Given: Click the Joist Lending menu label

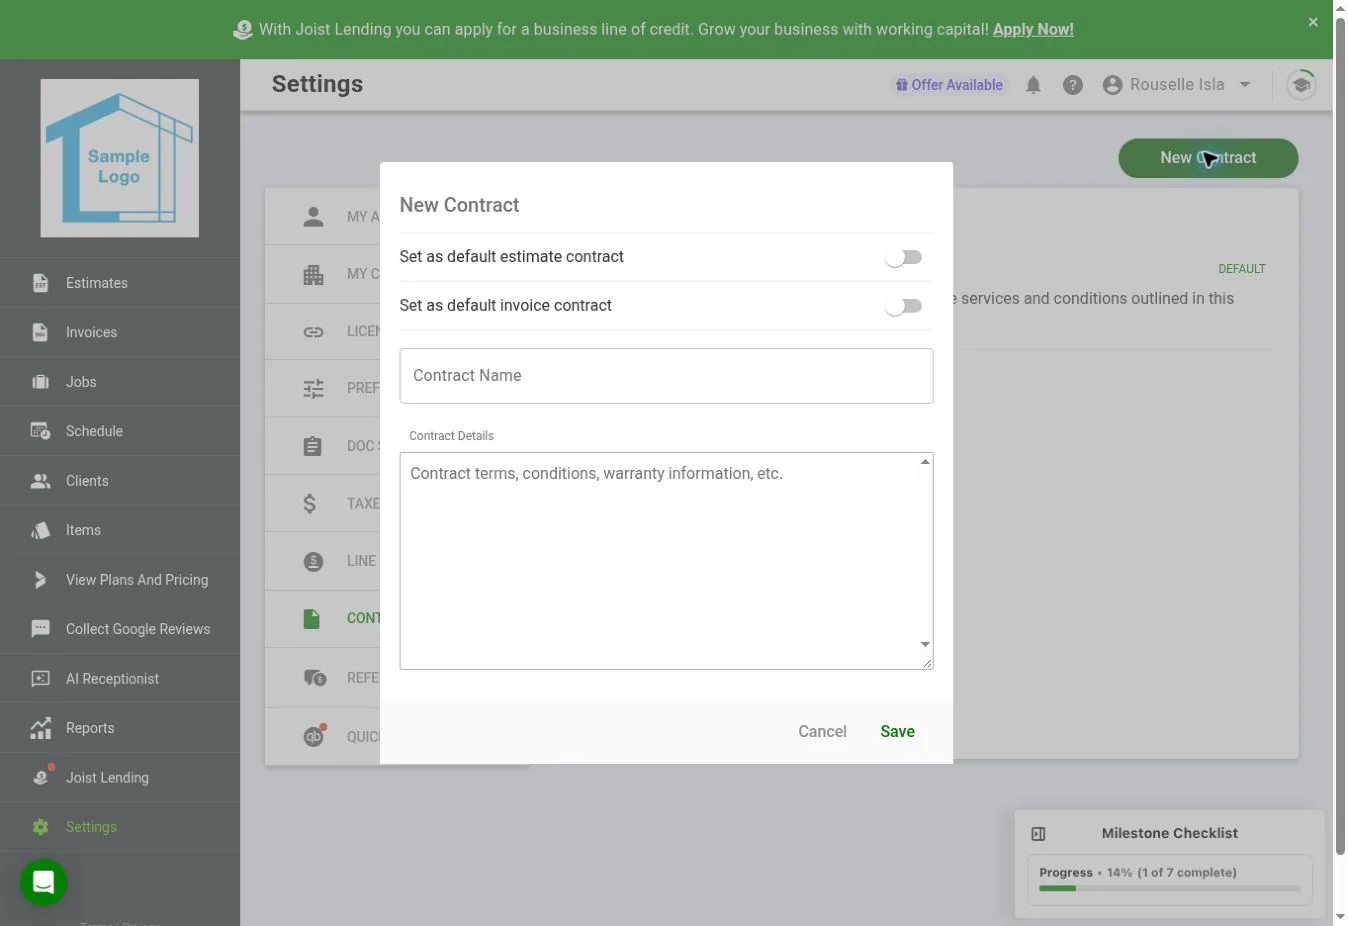Looking at the screenshot, I should tap(107, 778).
